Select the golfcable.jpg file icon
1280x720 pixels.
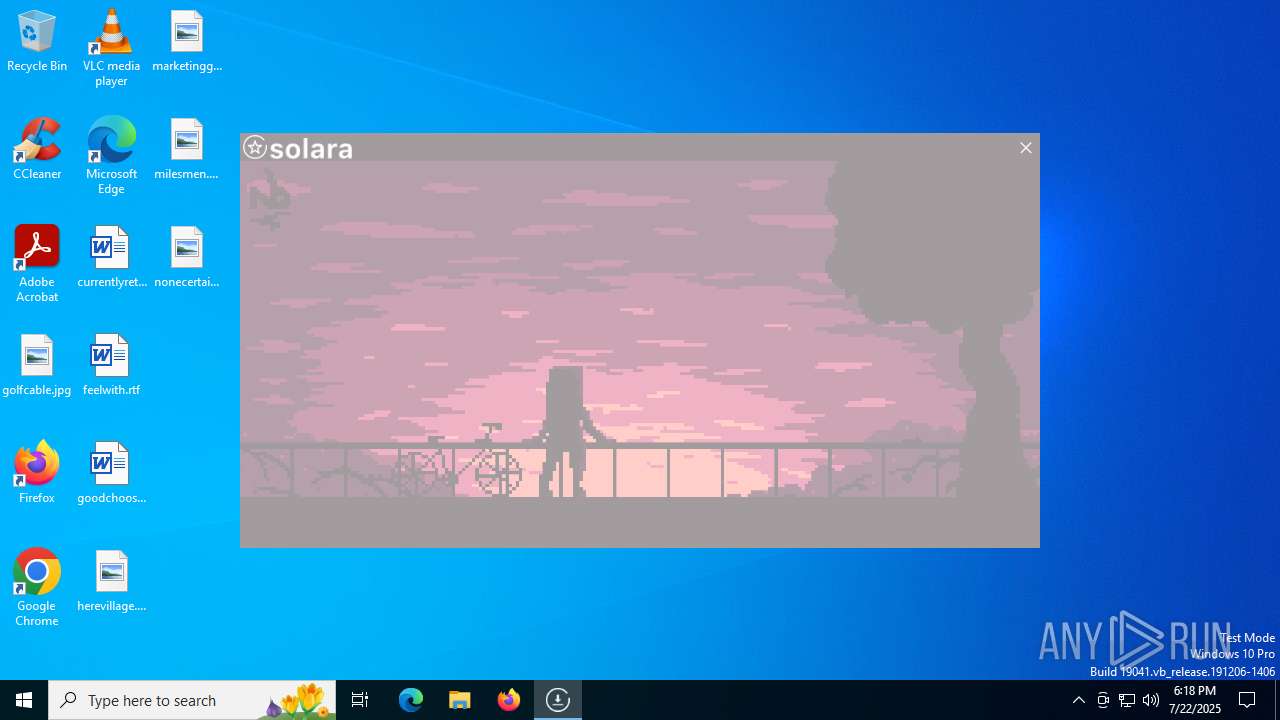37,365
